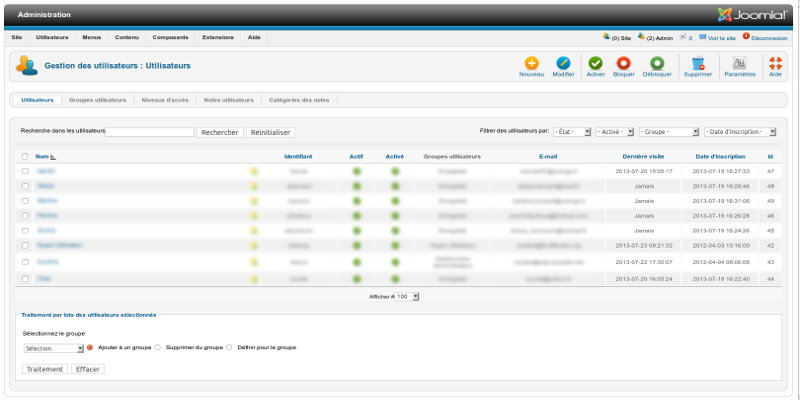Click the Supprimer trash icon

[x=697, y=63]
